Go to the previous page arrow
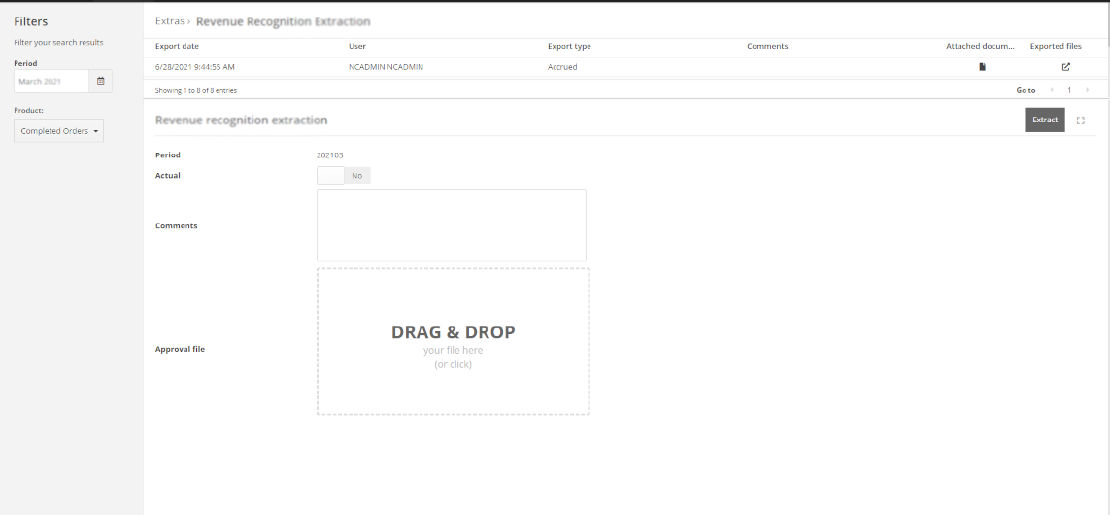1110x515 pixels. 1051,90
